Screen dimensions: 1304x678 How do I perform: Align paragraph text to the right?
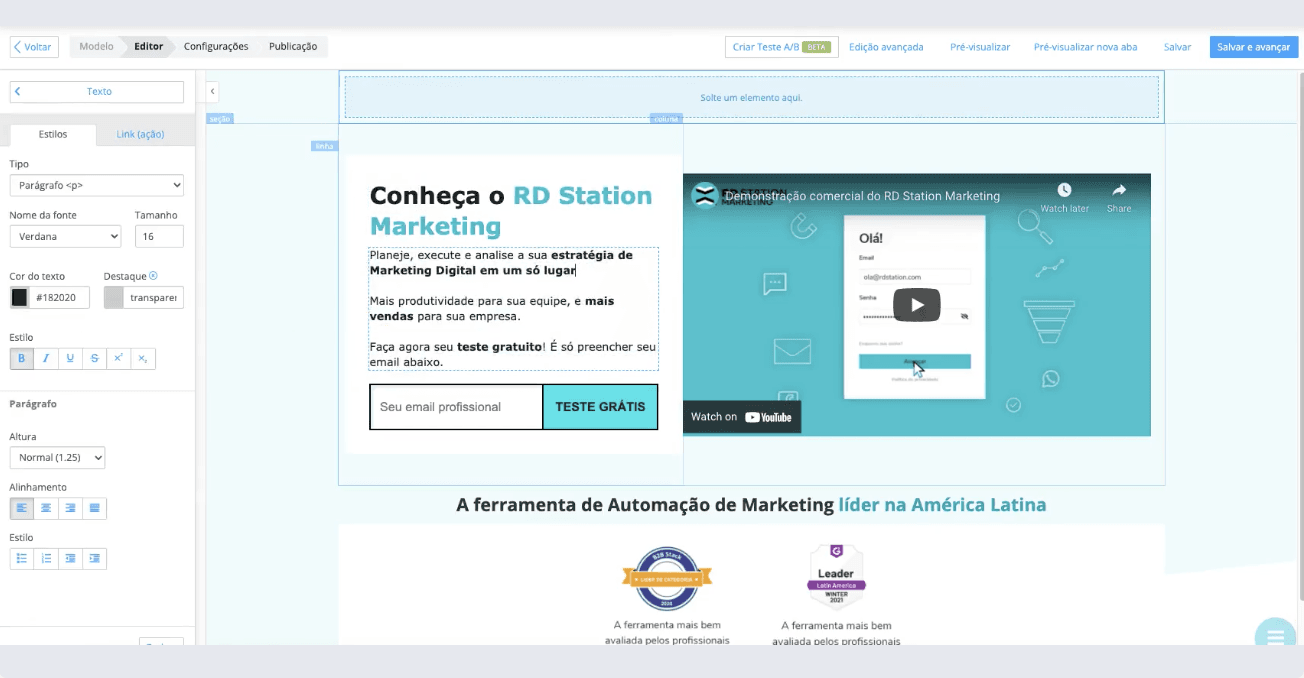(x=70, y=508)
